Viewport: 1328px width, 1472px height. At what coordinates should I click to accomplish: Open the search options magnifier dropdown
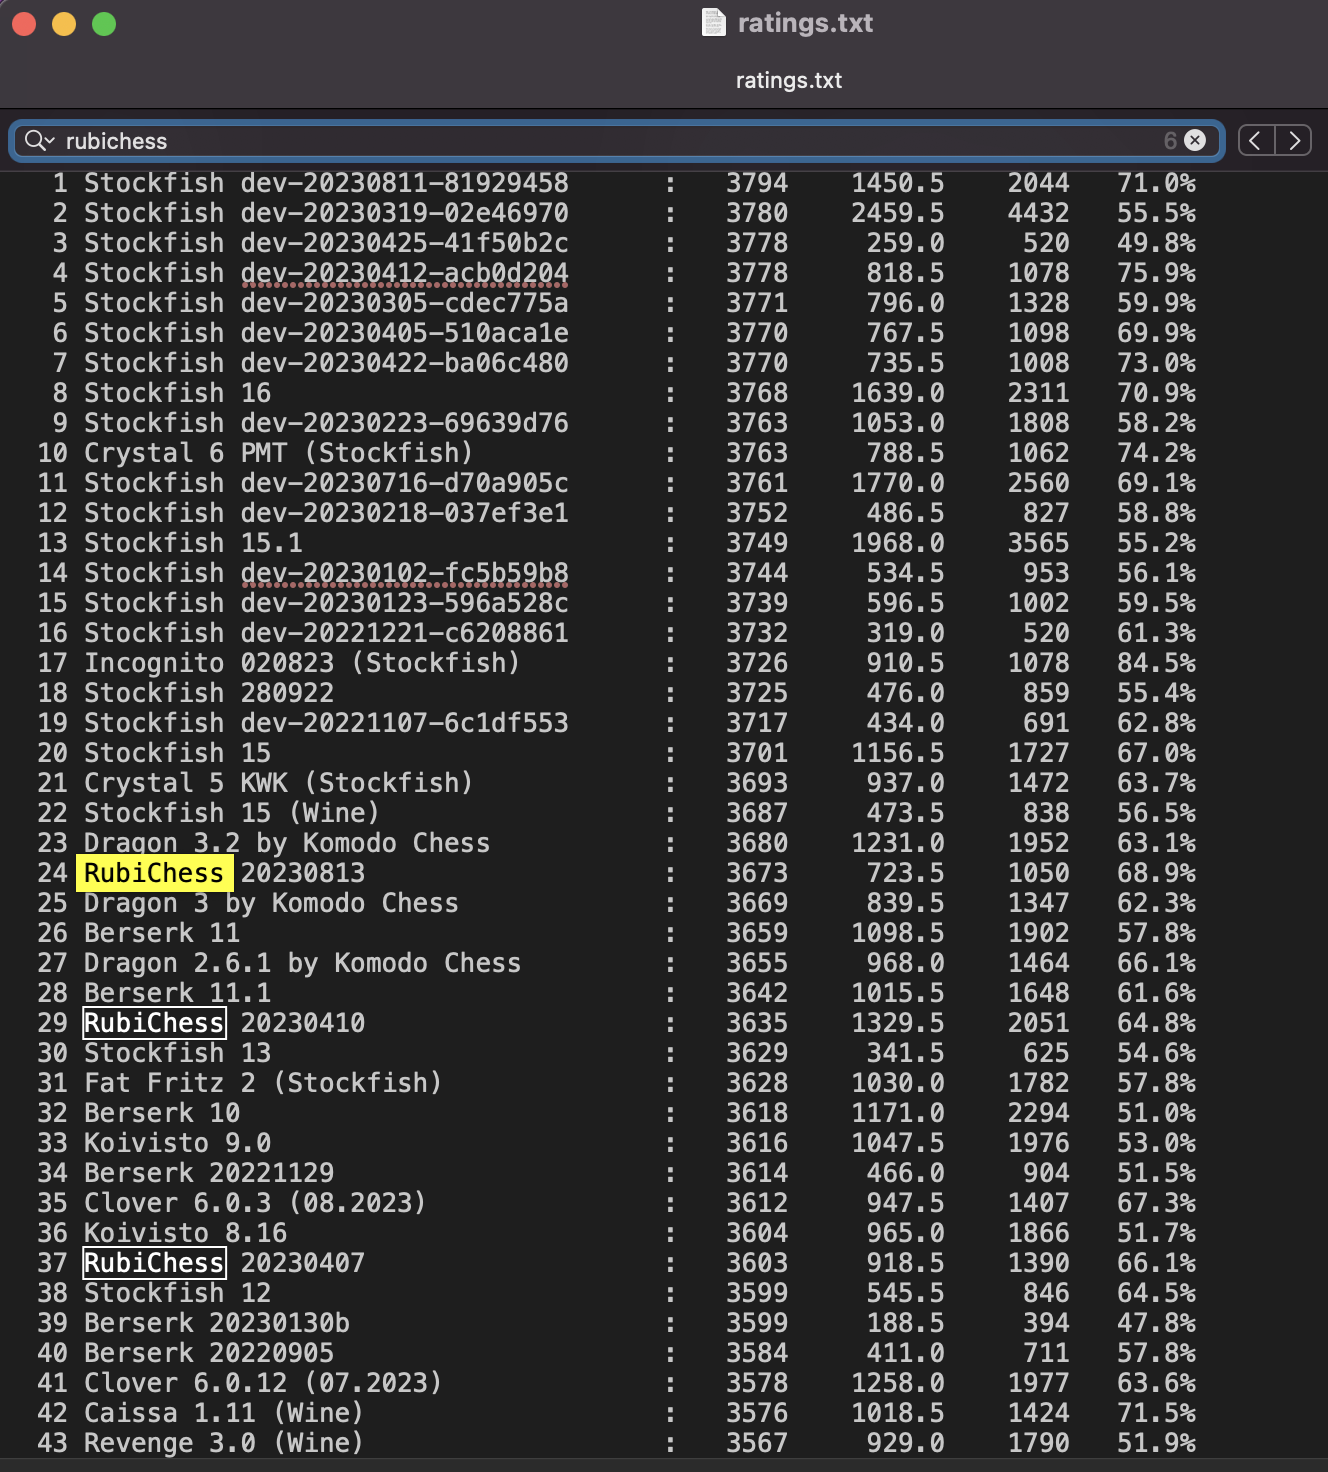39,141
